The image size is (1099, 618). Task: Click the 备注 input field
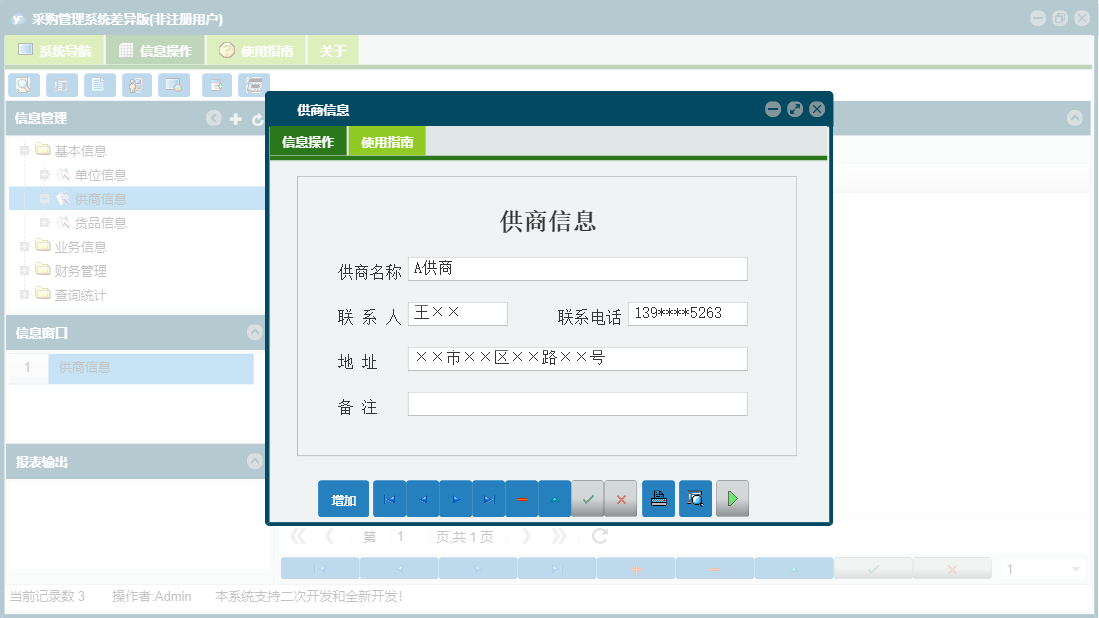(x=577, y=404)
